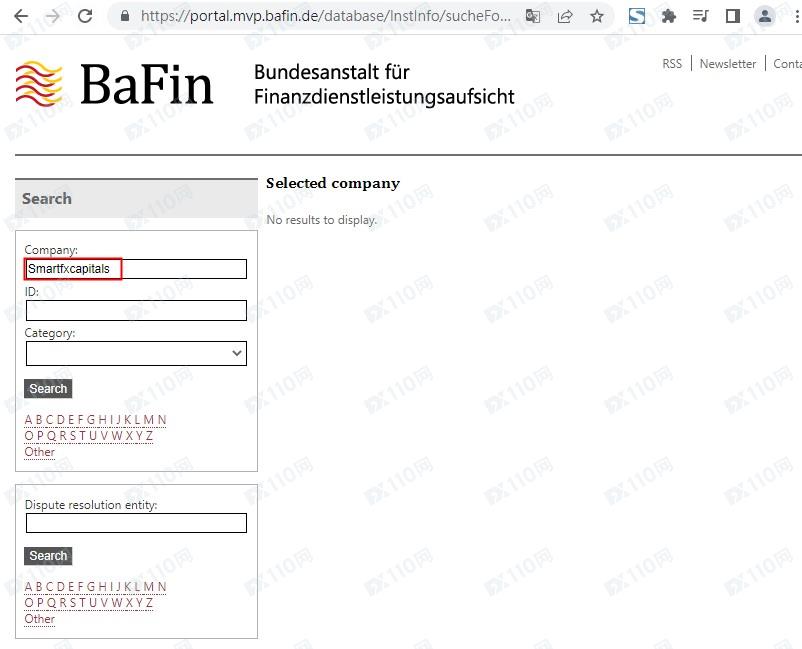Viewport: 802px width, 649px height.
Task: Open the media controls icon
Action: 700,16
